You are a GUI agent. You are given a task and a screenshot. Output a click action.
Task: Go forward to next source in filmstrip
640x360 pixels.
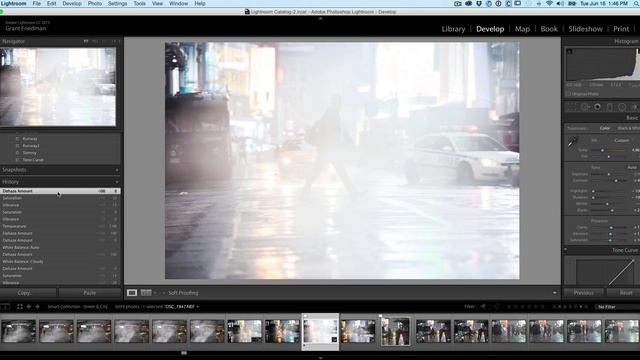(37, 307)
